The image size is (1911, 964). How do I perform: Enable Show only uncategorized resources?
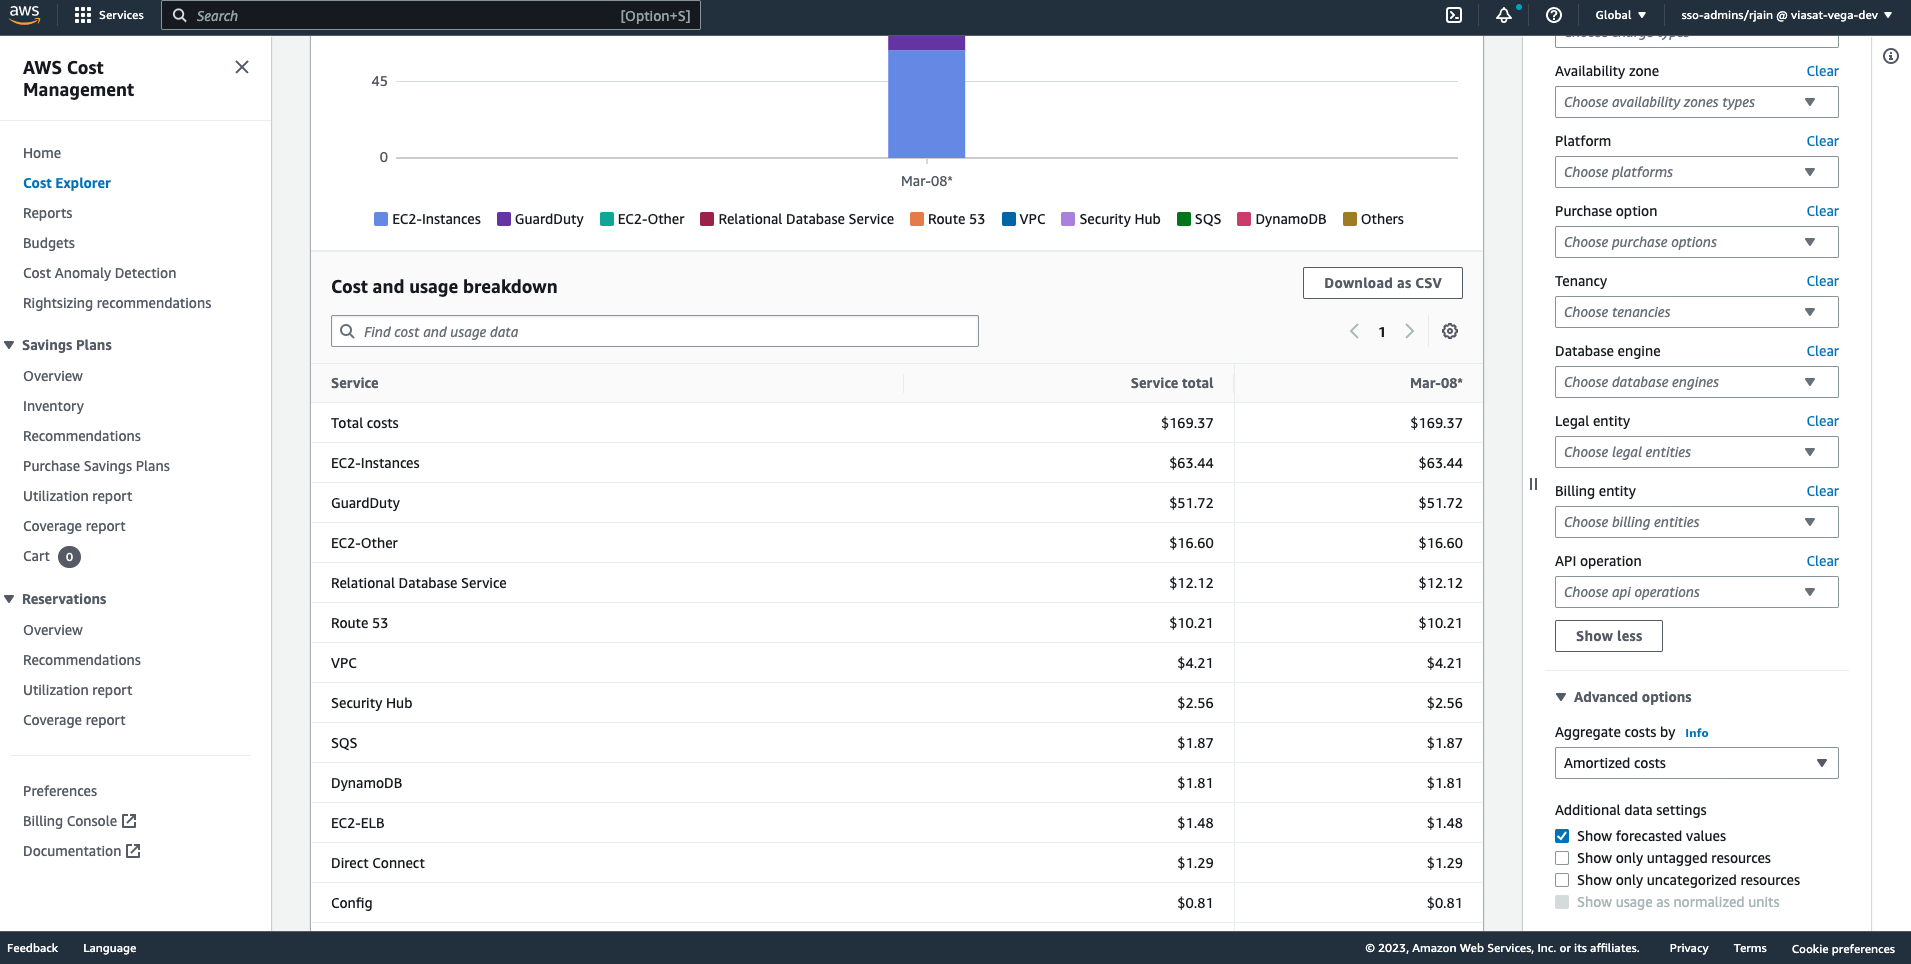1562,880
